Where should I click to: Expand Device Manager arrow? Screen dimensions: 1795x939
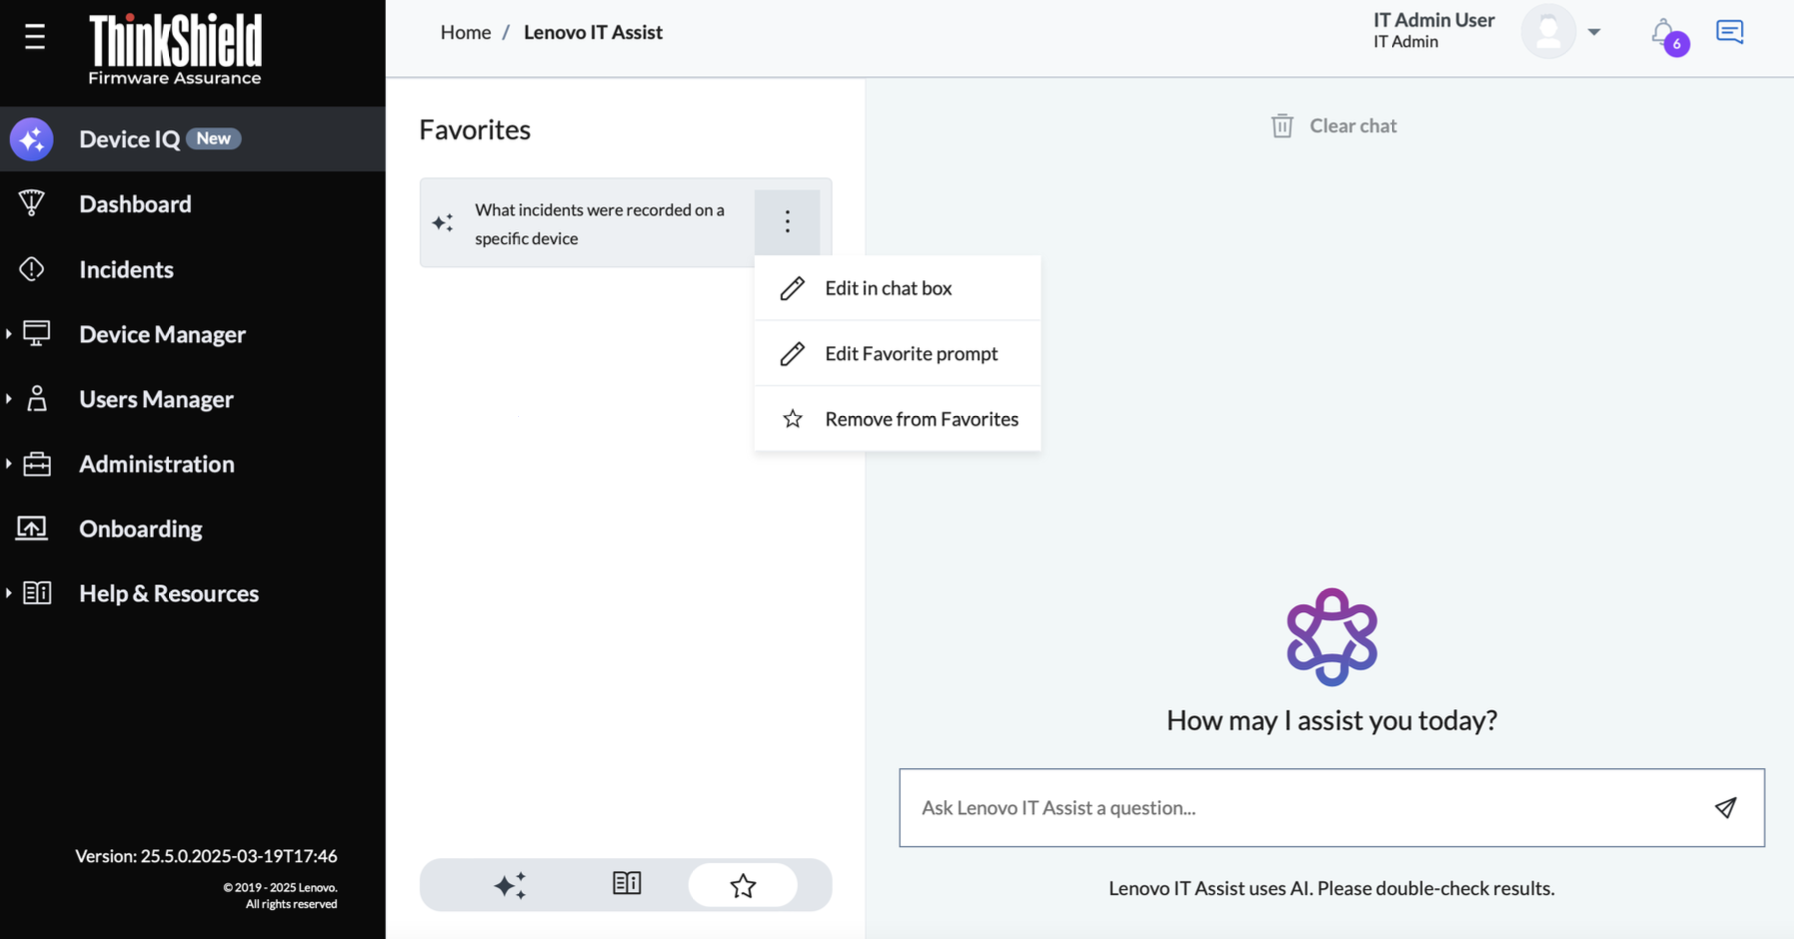(8, 333)
